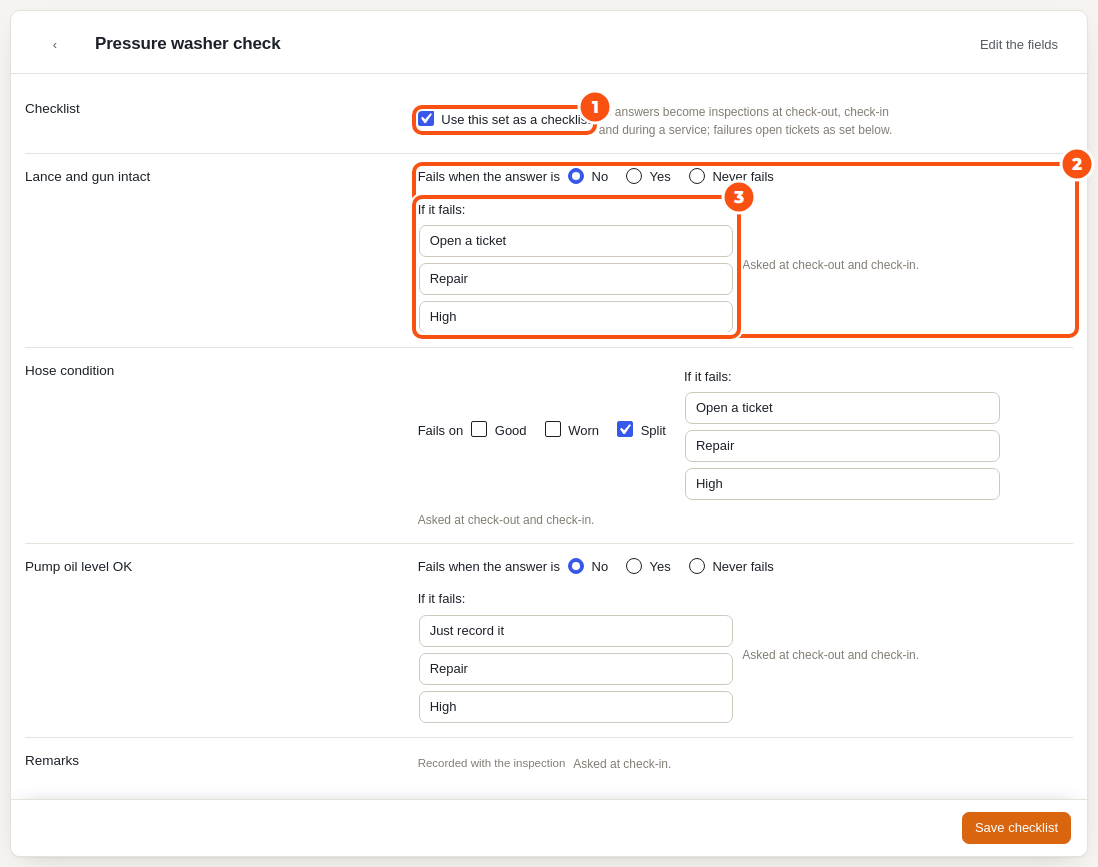Click the Remarks label
Screen dimensions: 1098x867
tap(52, 761)
